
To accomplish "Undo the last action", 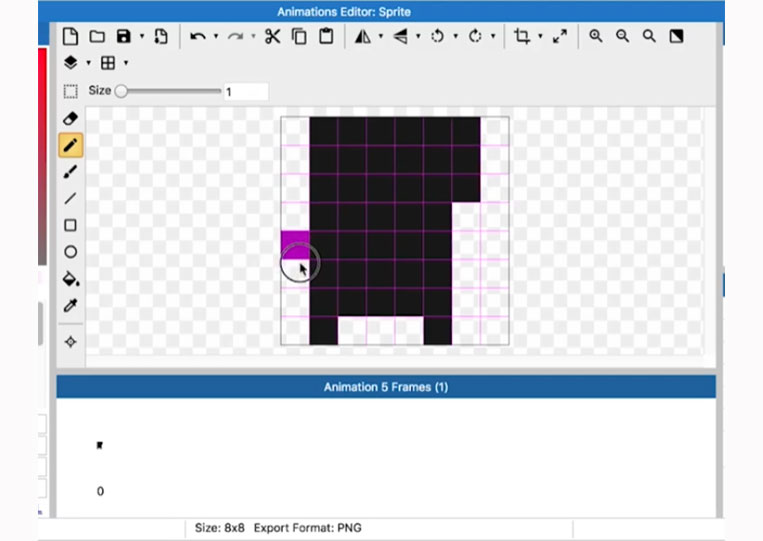I will (198, 36).
